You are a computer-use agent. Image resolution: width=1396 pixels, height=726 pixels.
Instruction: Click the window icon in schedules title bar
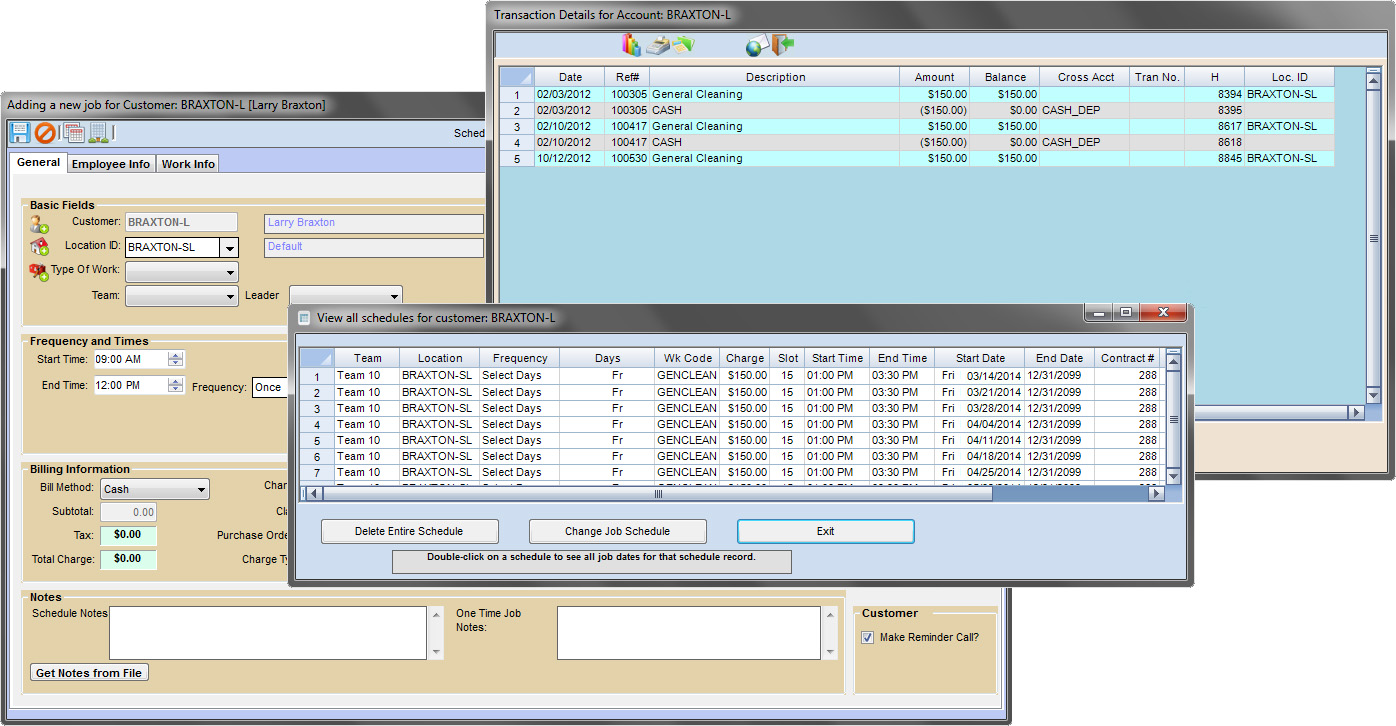coord(304,318)
